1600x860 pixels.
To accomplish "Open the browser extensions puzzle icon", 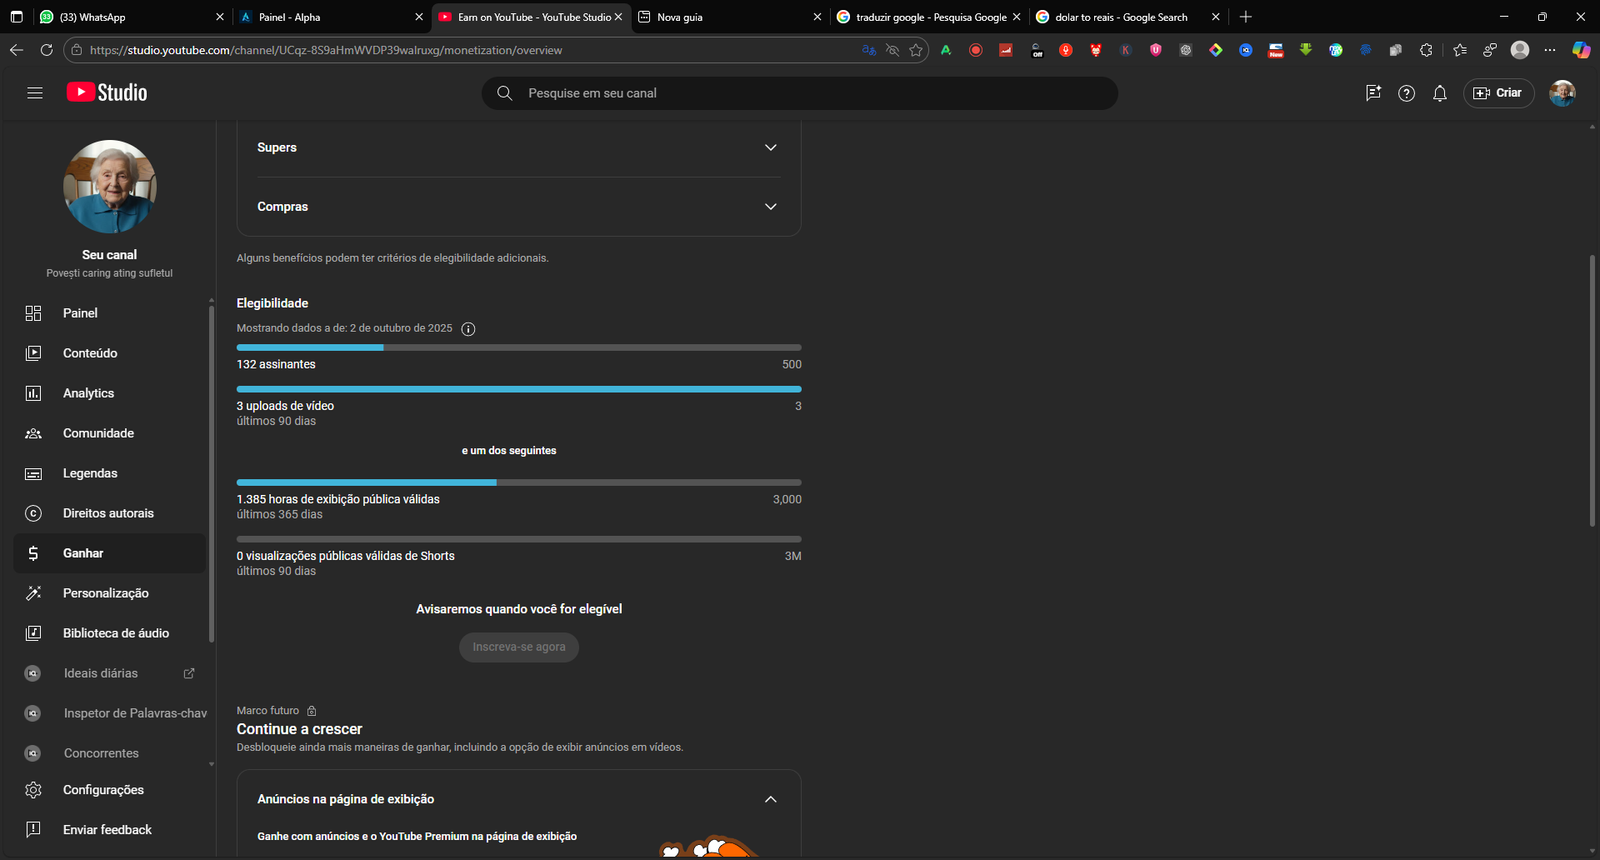I will coord(1426,50).
